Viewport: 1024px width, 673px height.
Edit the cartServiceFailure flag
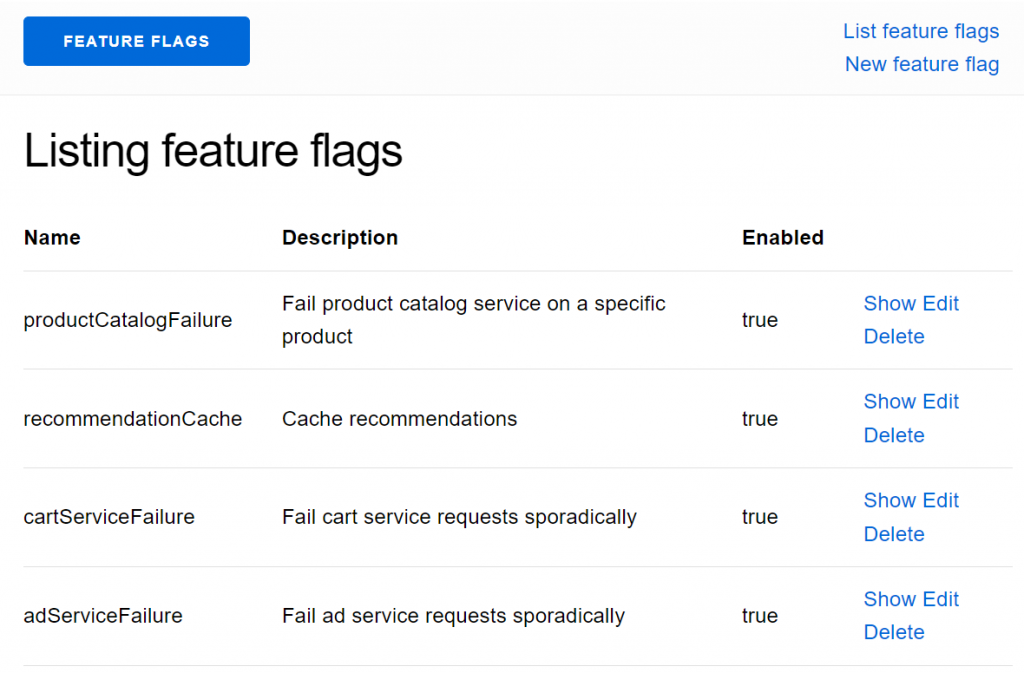click(941, 500)
